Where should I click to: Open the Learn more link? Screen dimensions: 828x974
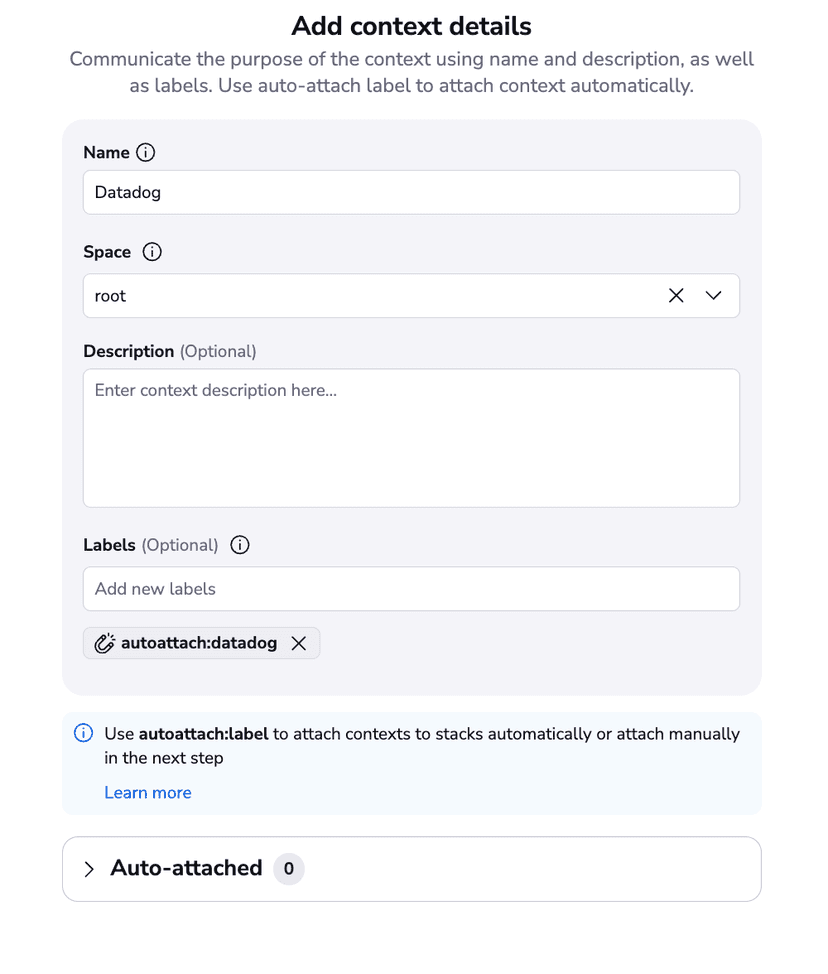[147, 792]
